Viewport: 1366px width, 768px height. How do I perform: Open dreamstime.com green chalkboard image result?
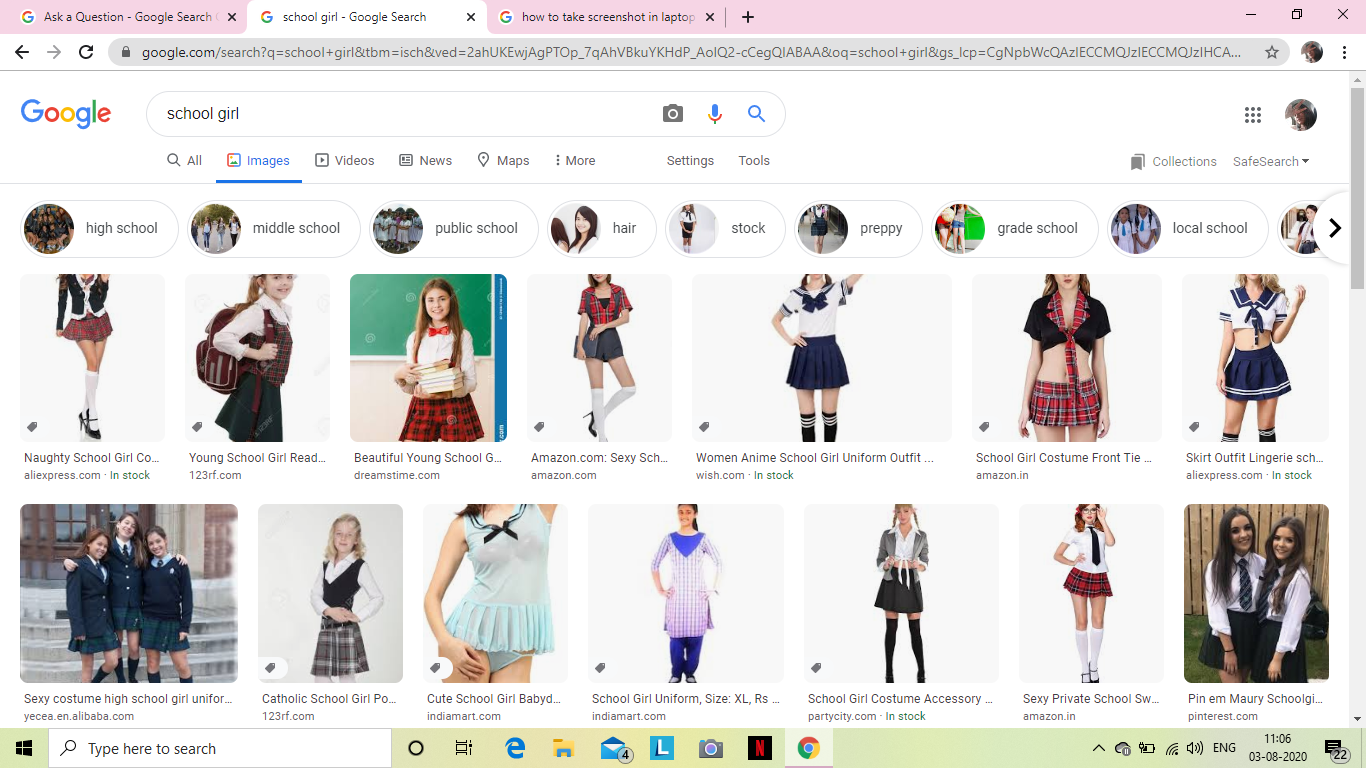(x=428, y=358)
